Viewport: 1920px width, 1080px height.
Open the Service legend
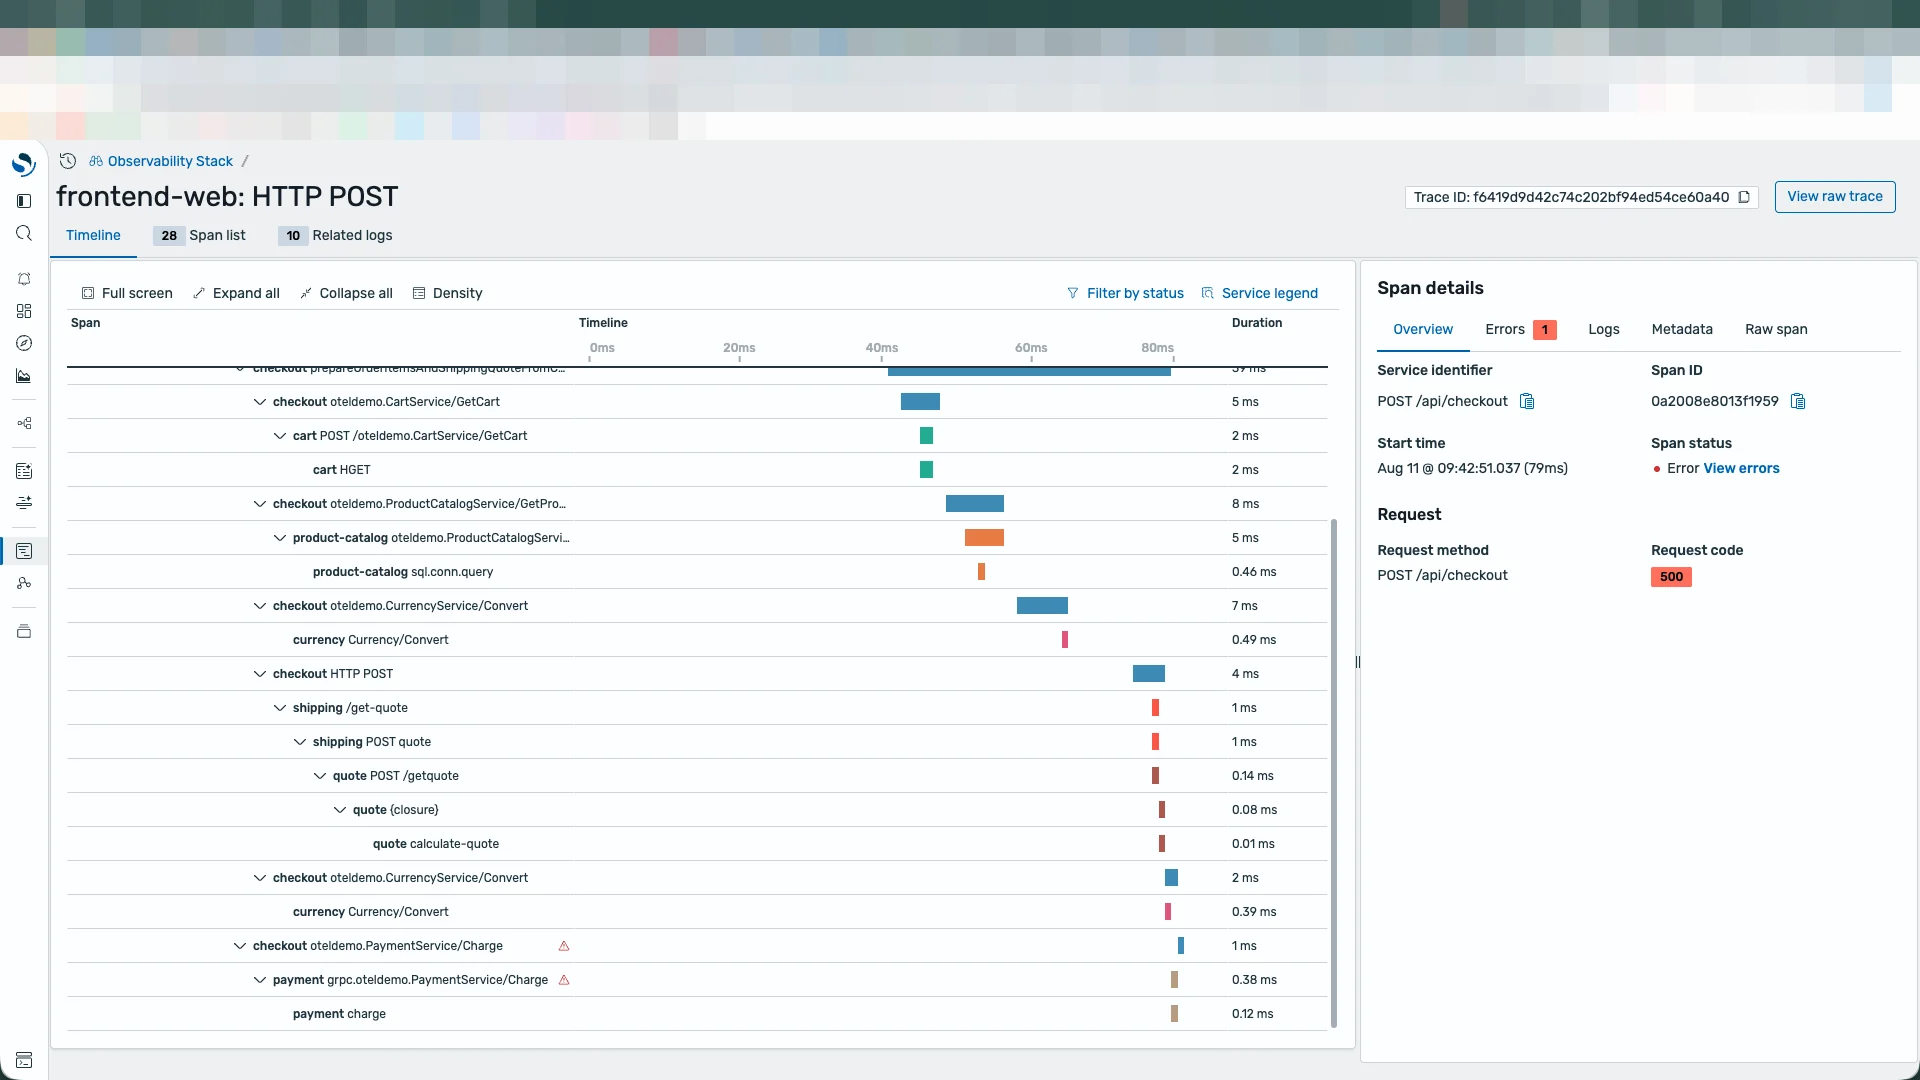[1260, 293]
